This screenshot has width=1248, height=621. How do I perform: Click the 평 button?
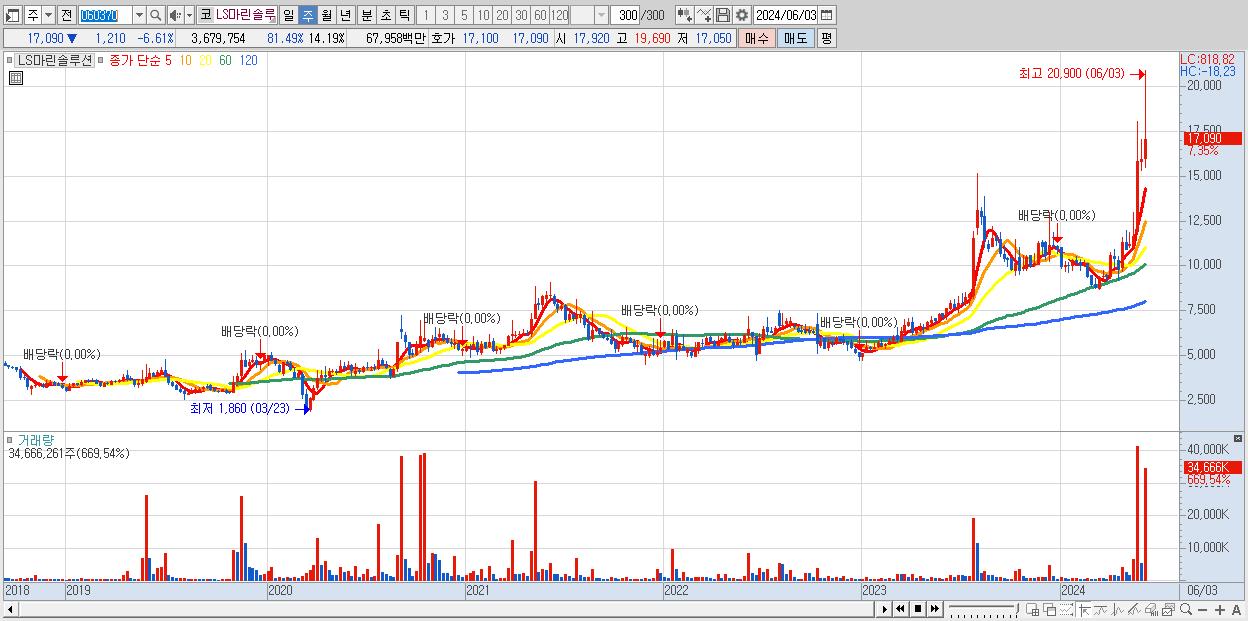pyautogui.click(x=826, y=38)
